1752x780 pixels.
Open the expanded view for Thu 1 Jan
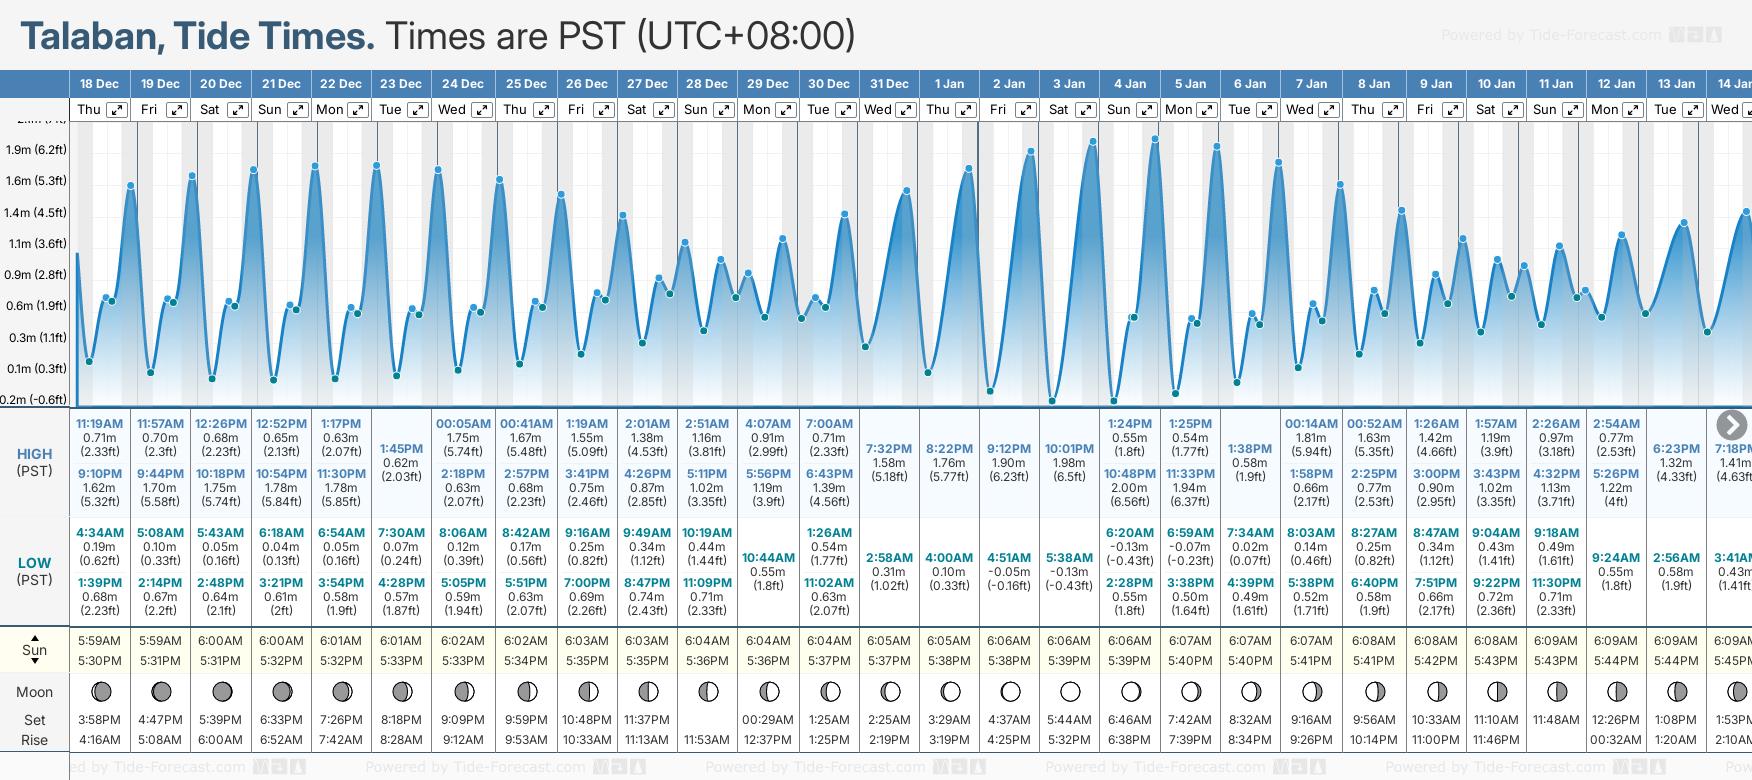pyautogui.click(x=966, y=110)
